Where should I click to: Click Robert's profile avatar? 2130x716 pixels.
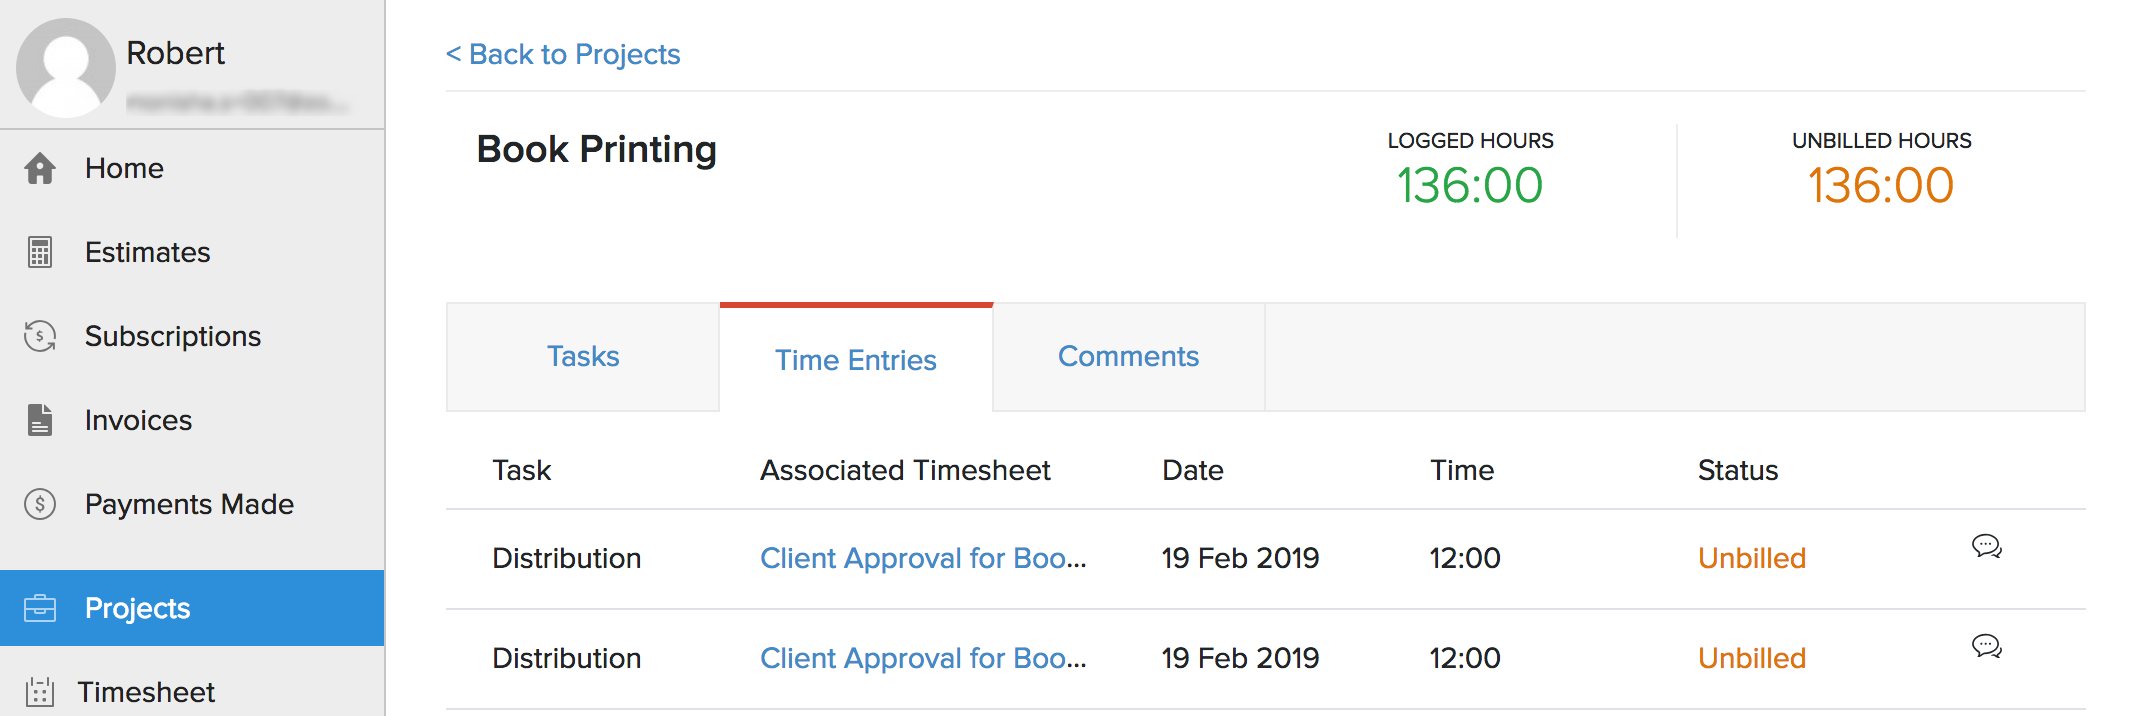click(x=66, y=66)
